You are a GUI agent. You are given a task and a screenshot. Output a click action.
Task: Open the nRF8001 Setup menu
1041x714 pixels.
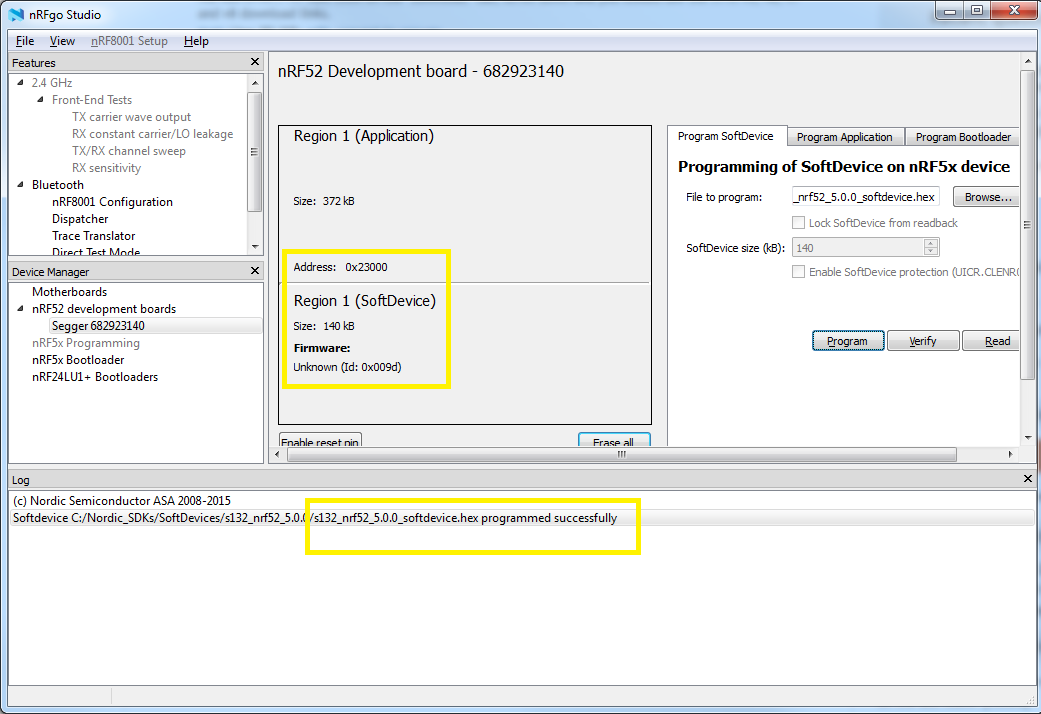click(129, 41)
